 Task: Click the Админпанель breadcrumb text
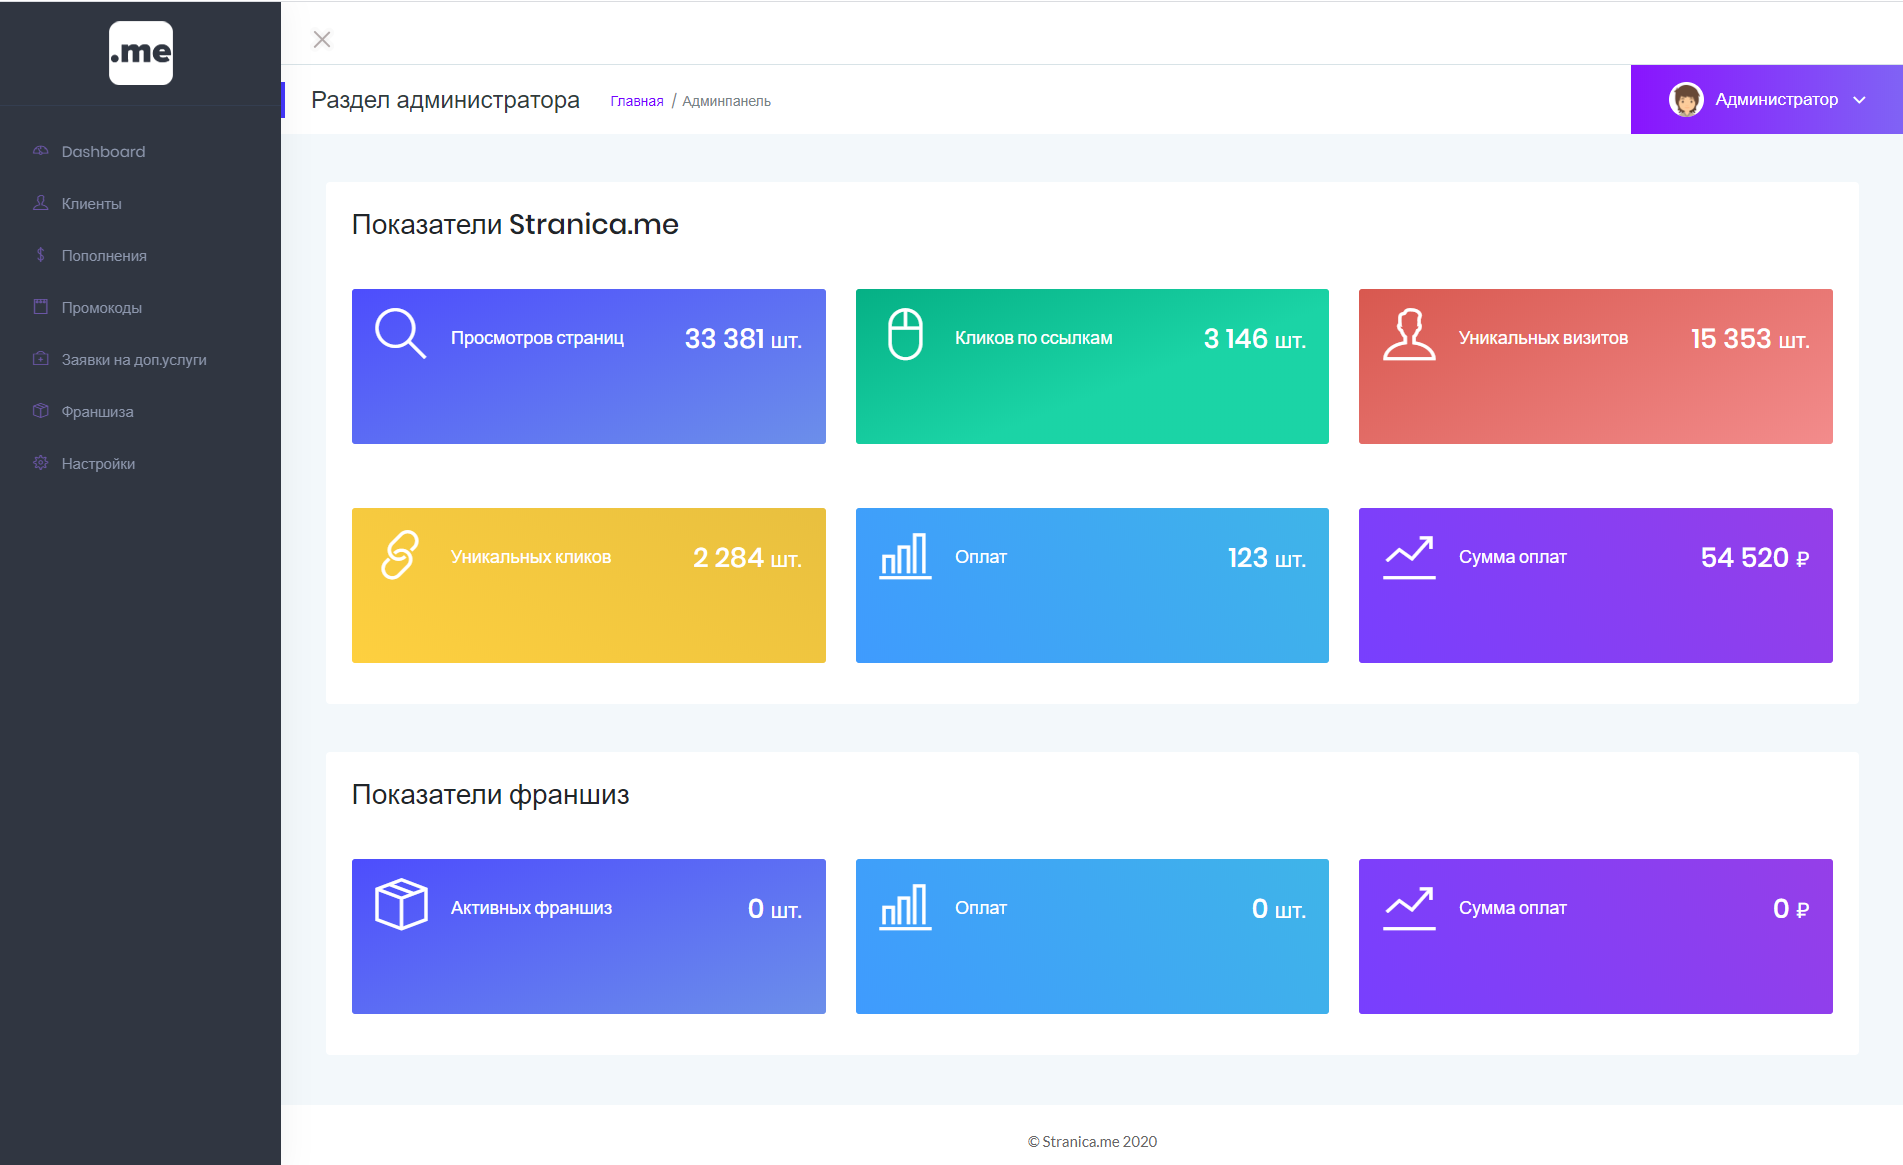(726, 101)
